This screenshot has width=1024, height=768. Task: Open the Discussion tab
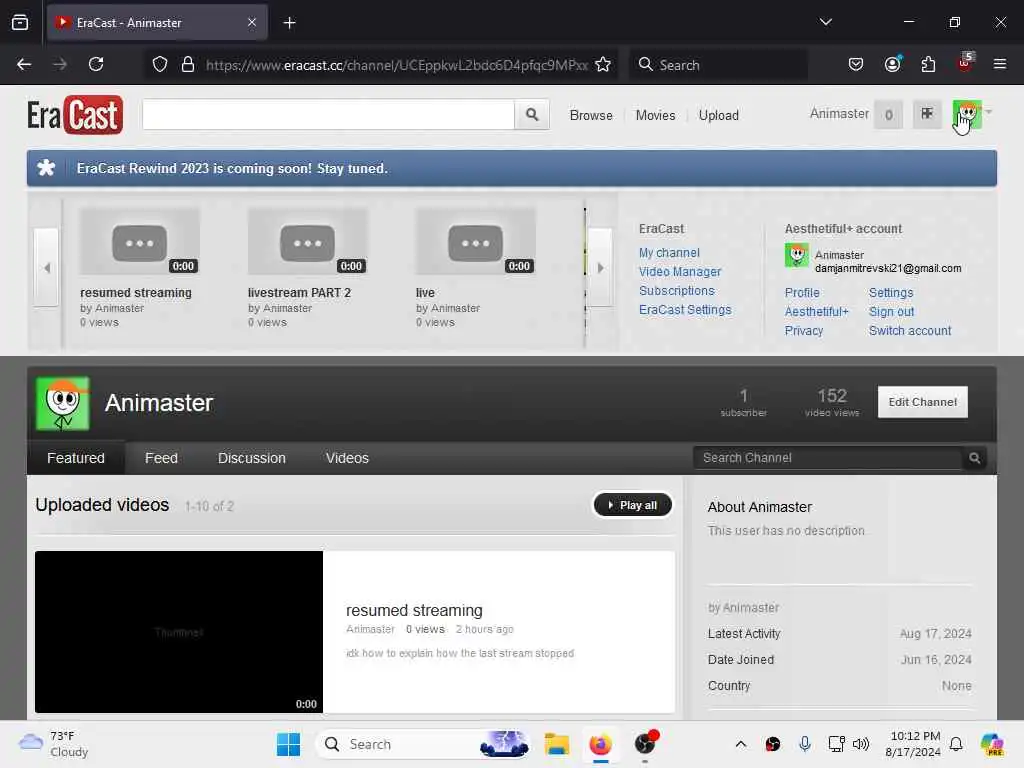pos(251,458)
